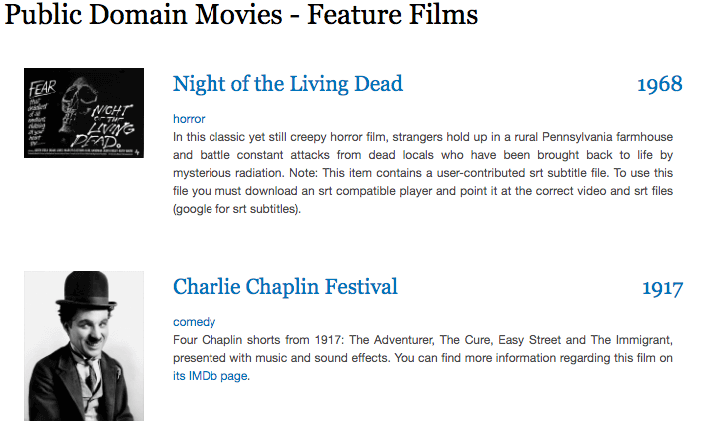Click the FEAR text on the poster
This screenshot has height=430, width=720.
[x=42, y=83]
